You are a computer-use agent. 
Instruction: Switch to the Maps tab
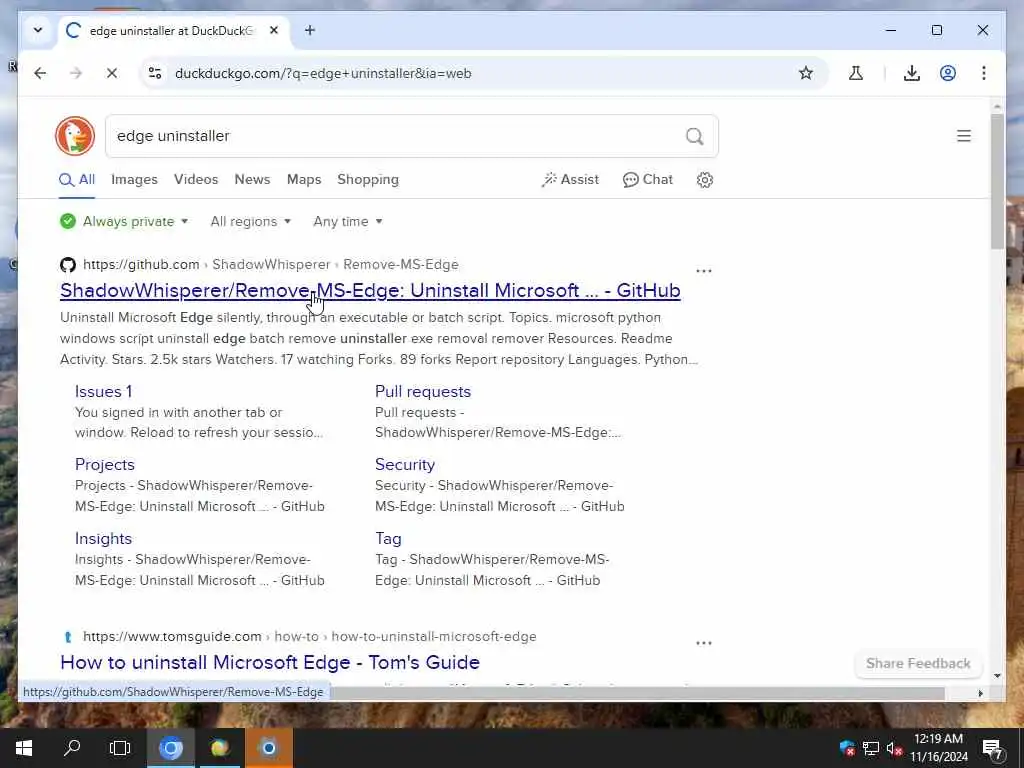click(x=304, y=180)
